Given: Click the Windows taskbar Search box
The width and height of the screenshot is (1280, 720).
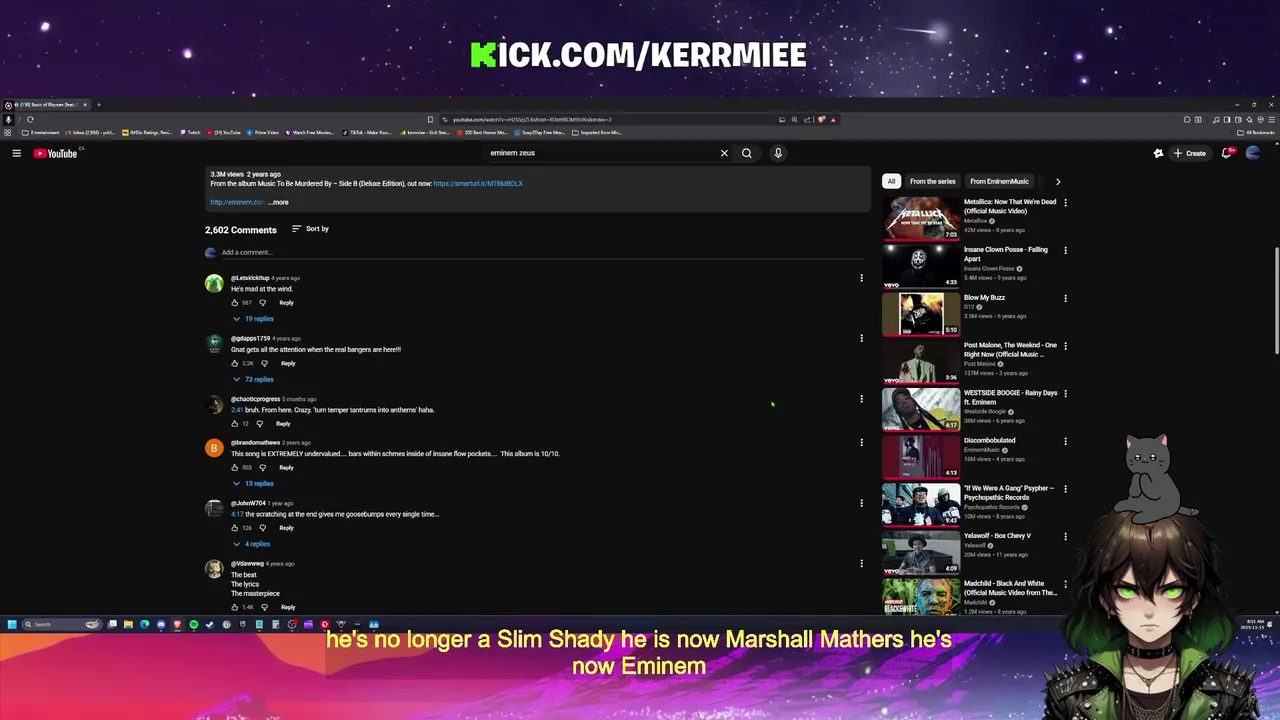Looking at the screenshot, I should [62, 624].
